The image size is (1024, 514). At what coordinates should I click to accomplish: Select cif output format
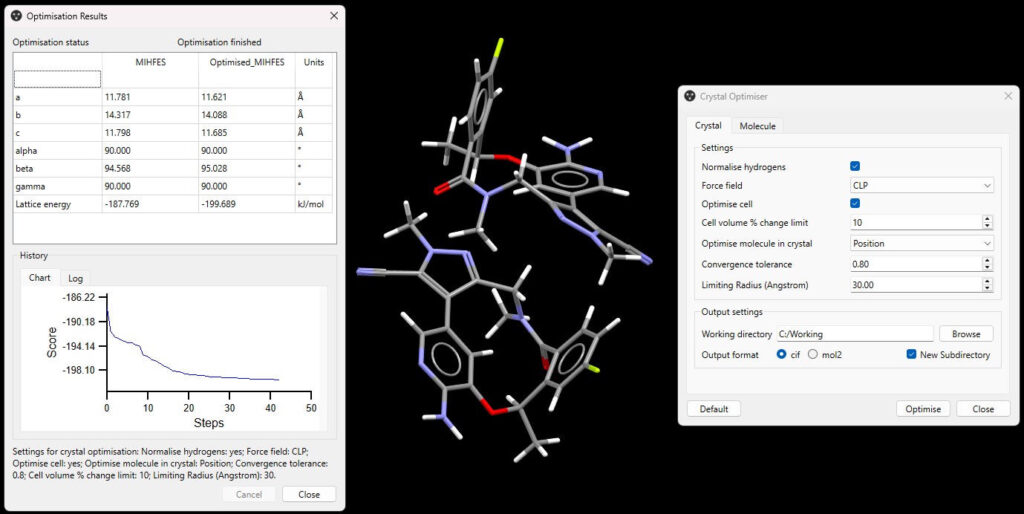[781, 354]
